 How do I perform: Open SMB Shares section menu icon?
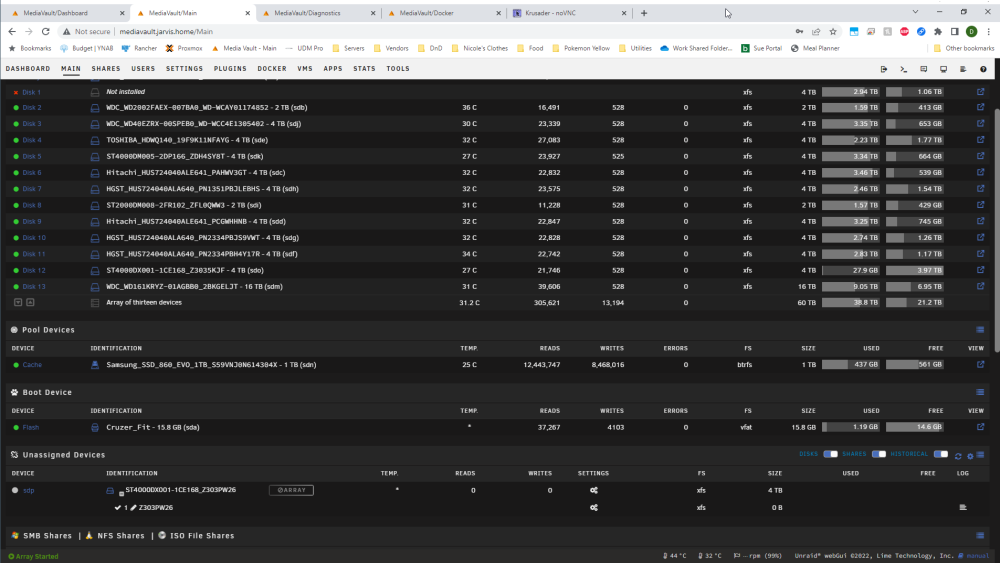tap(980, 536)
